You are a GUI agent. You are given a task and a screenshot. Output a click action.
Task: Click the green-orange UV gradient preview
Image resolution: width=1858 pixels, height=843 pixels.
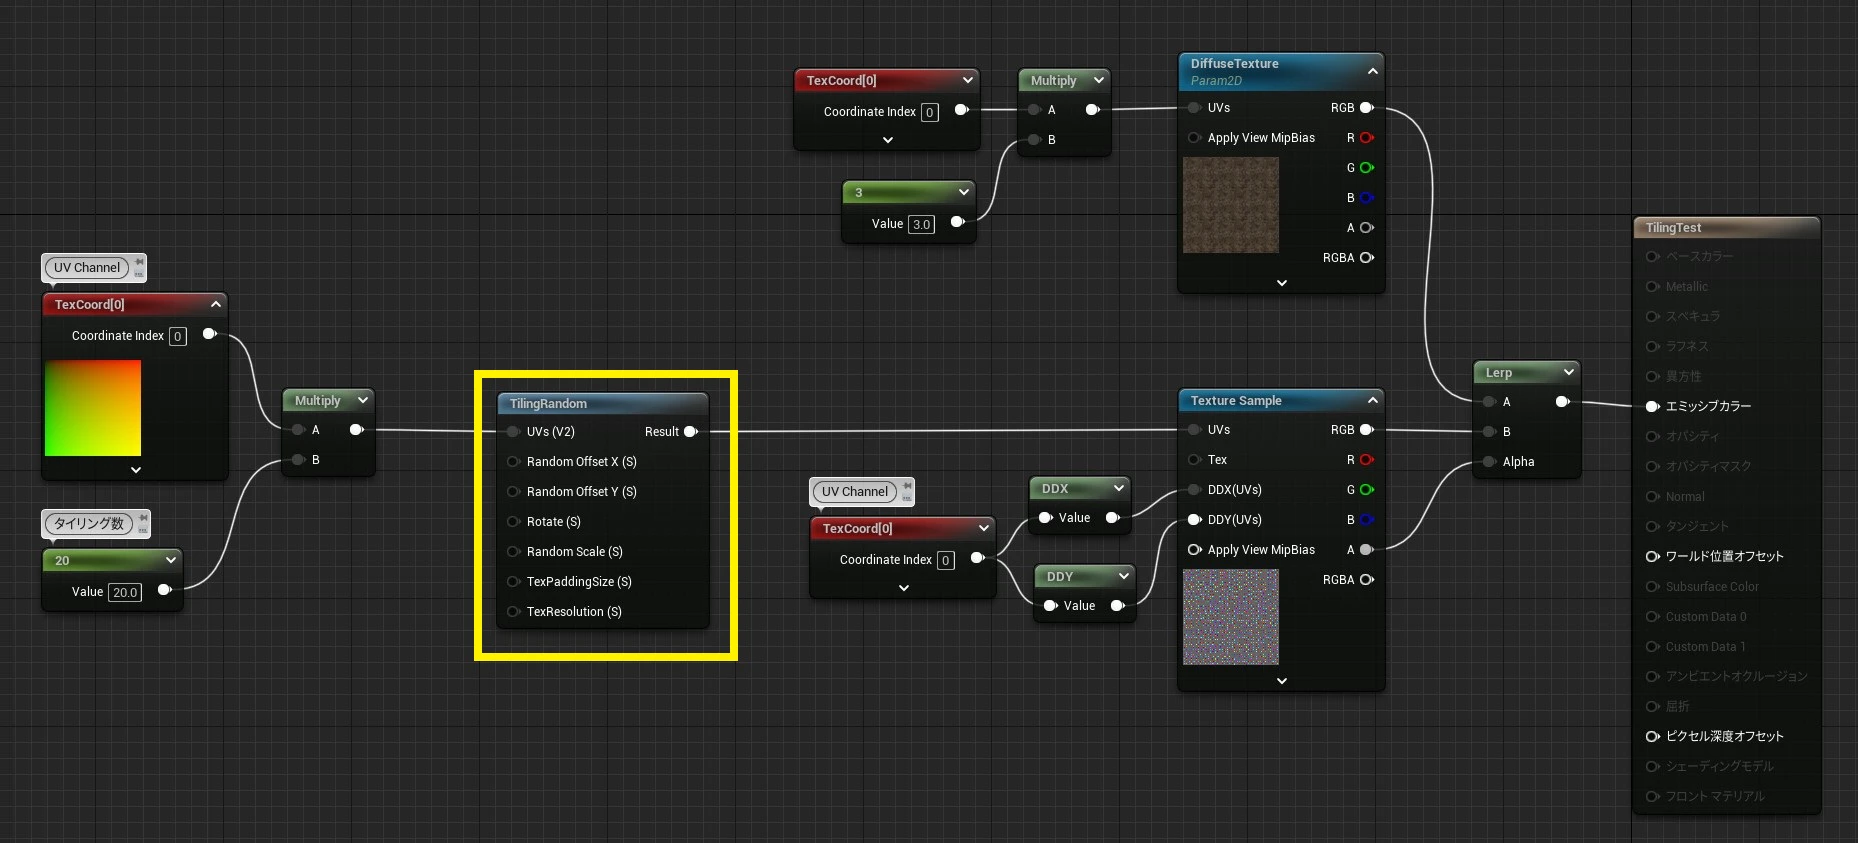[x=93, y=408]
